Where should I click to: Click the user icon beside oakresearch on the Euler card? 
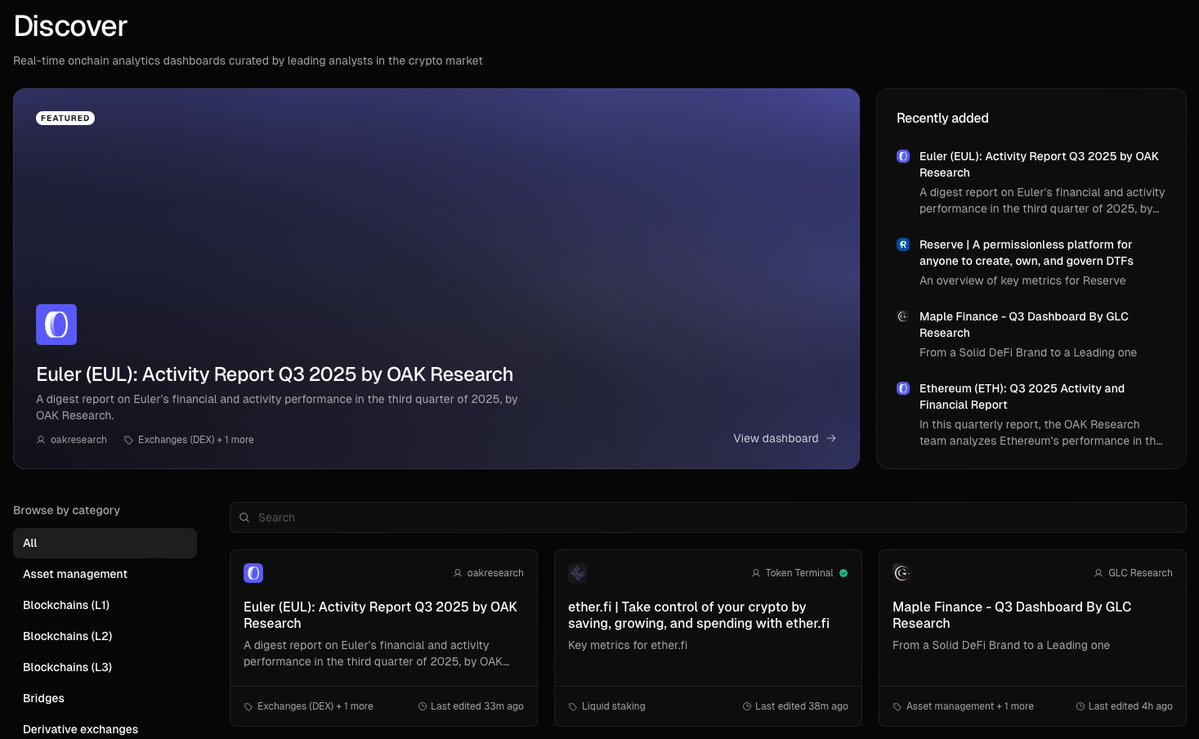coord(458,573)
